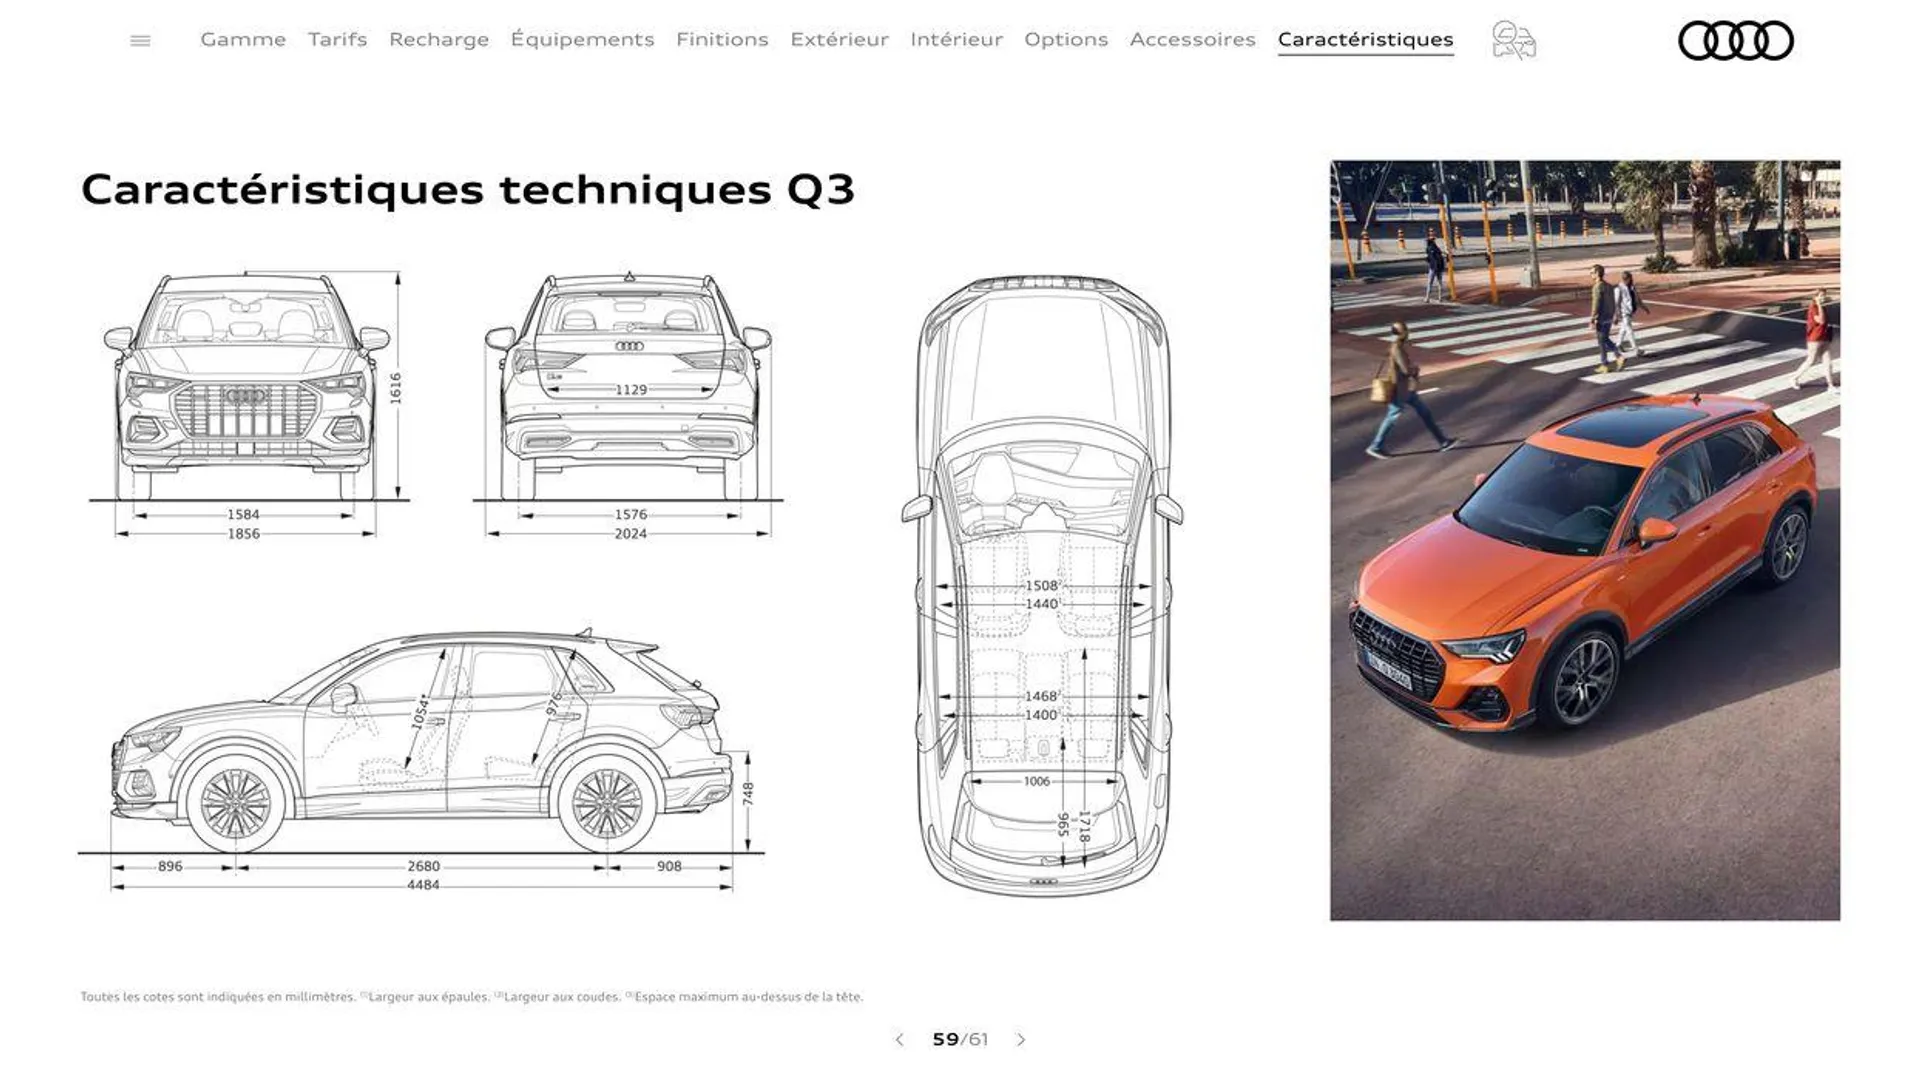Image resolution: width=1920 pixels, height=1080 pixels.
Task: Click the 1616 height dimension
Action: click(x=396, y=388)
